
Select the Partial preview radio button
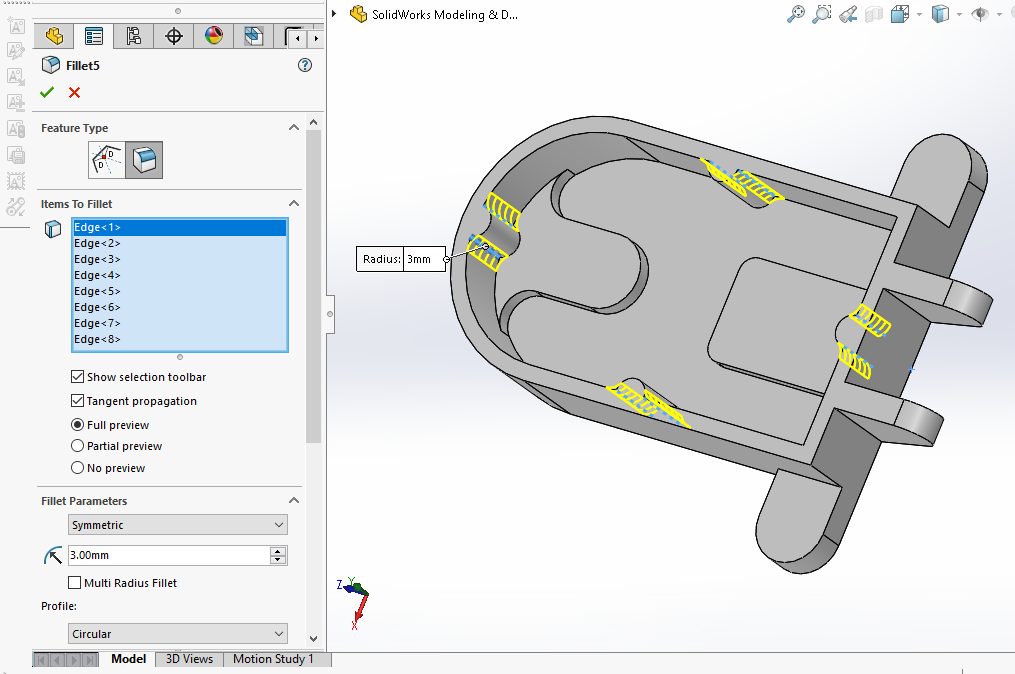click(77, 446)
